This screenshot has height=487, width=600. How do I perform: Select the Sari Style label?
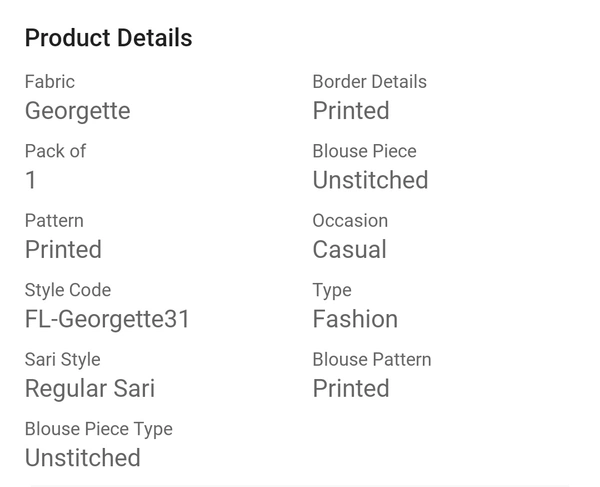62,360
